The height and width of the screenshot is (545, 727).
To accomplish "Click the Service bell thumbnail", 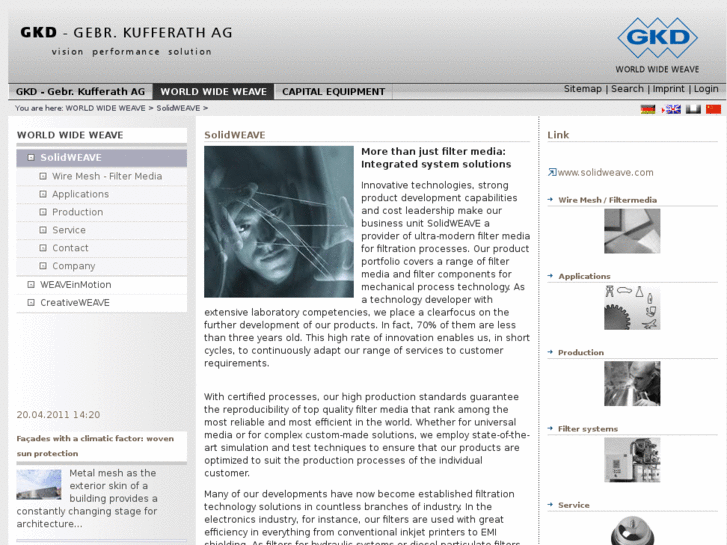I will point(632,530).
